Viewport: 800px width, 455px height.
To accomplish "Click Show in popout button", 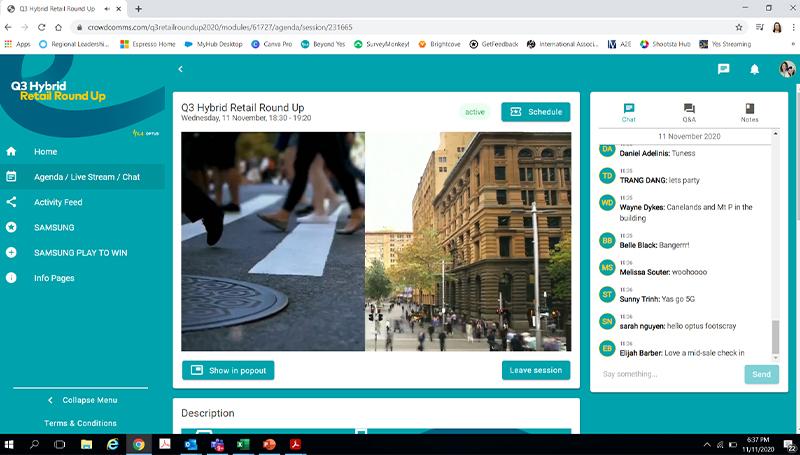I will pos(228,370).
